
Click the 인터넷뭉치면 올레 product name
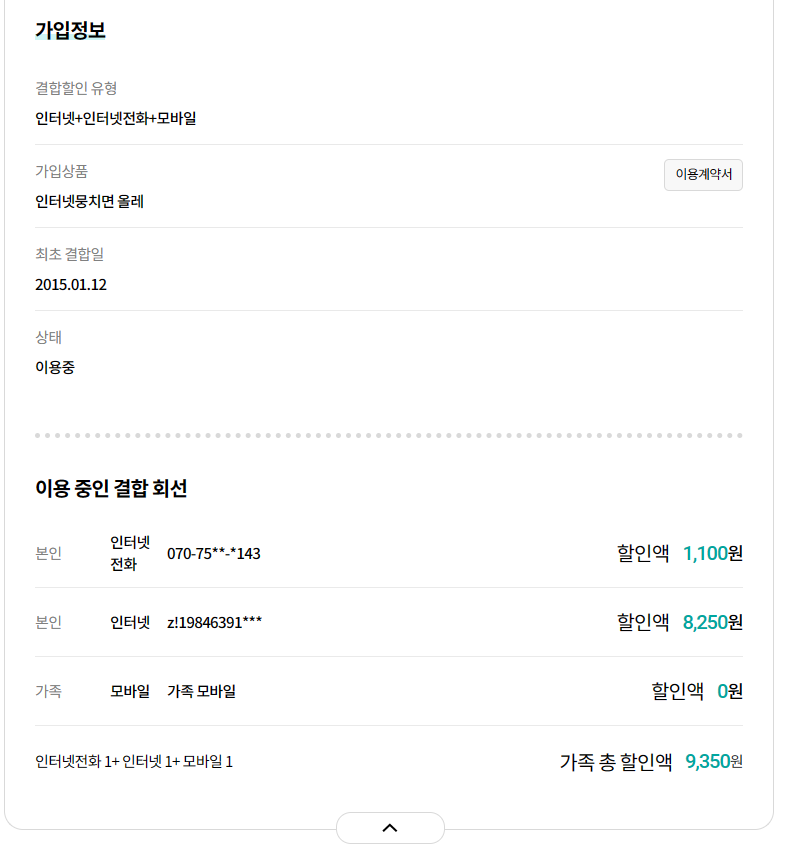[x=89, y=201]
